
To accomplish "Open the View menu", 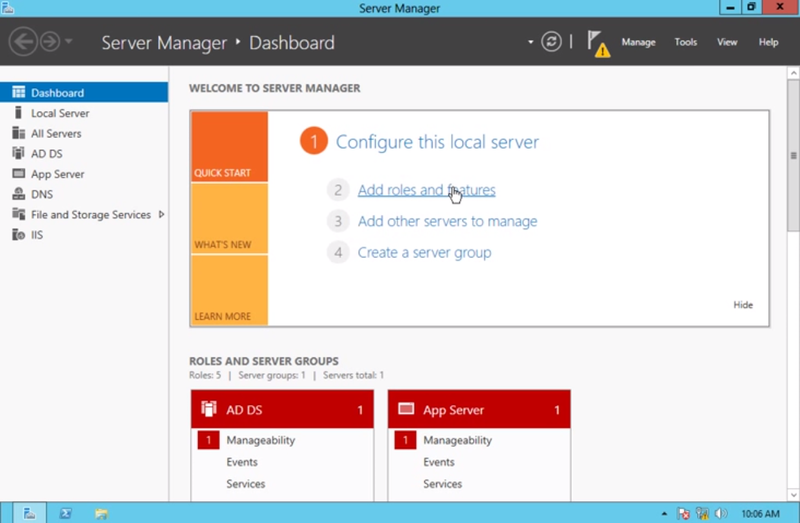I will (x=727, y=42).
